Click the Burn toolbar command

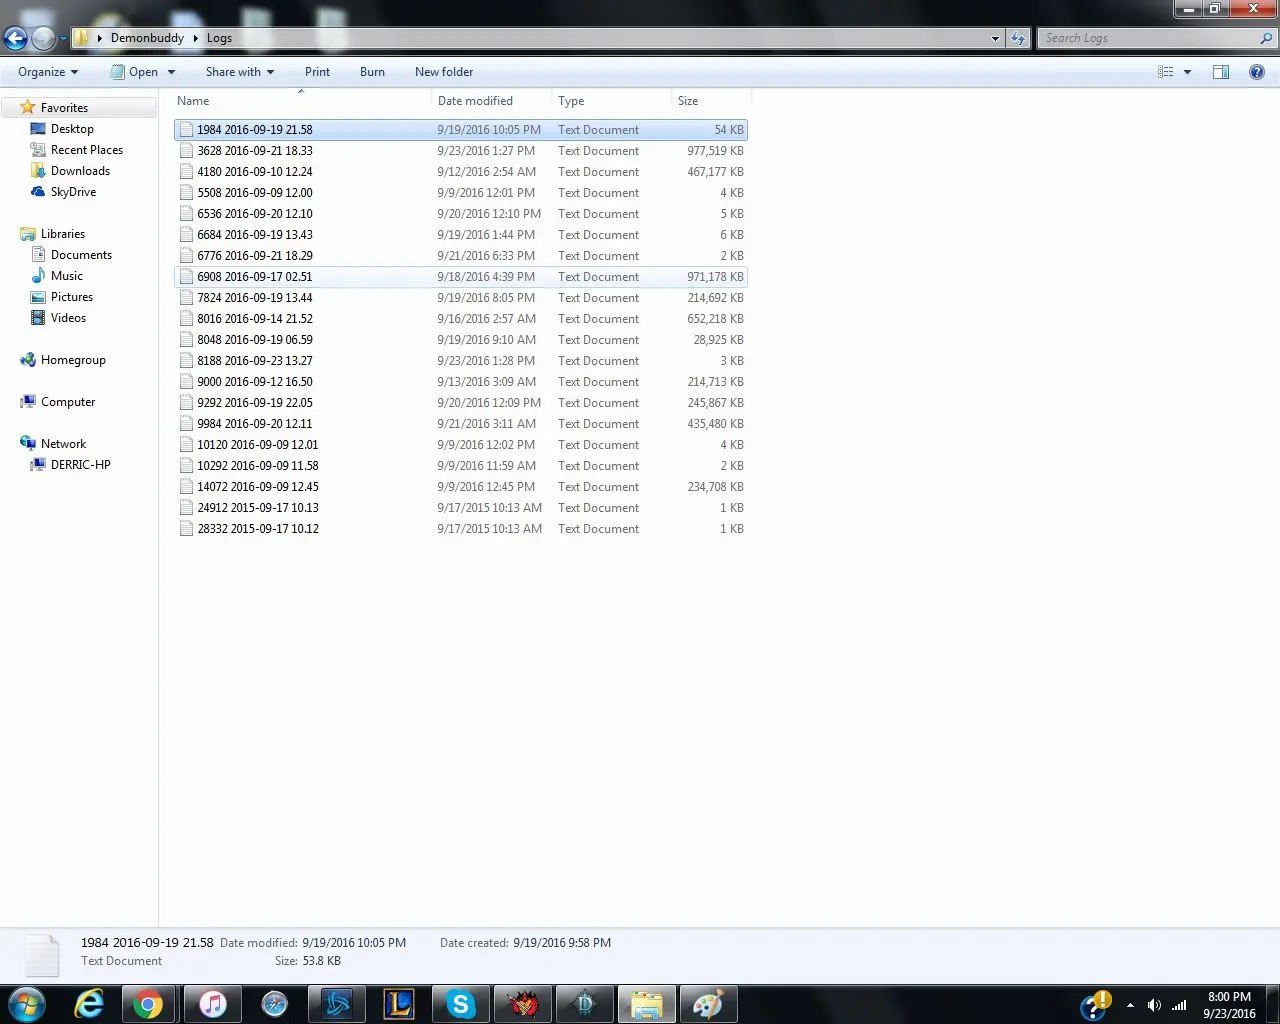click(372, 72)
